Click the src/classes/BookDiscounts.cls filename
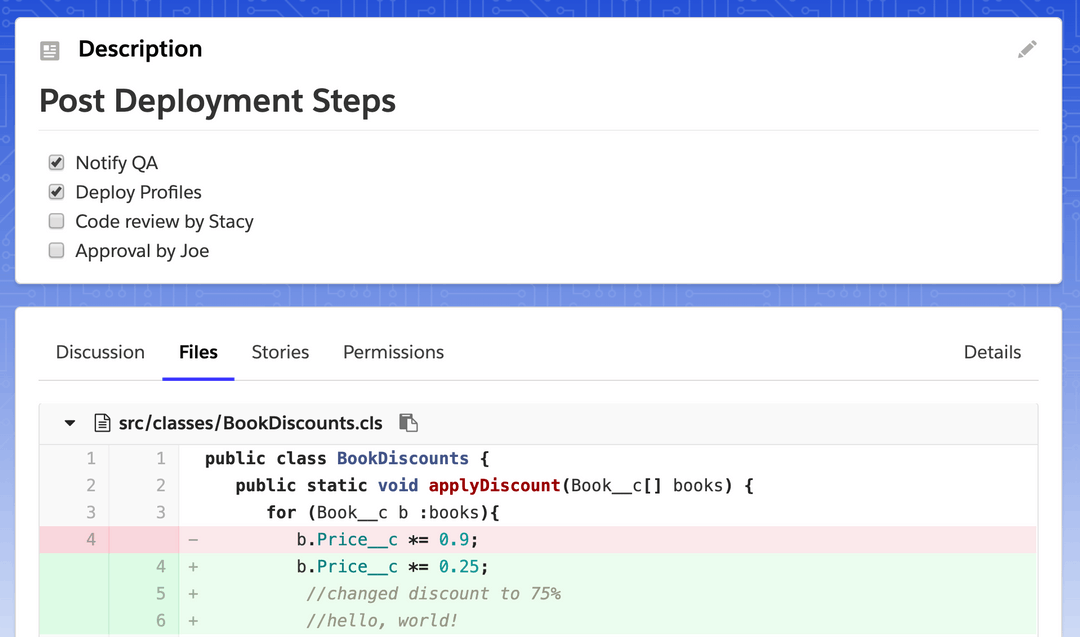1080x637 pixels. point(249,422)
